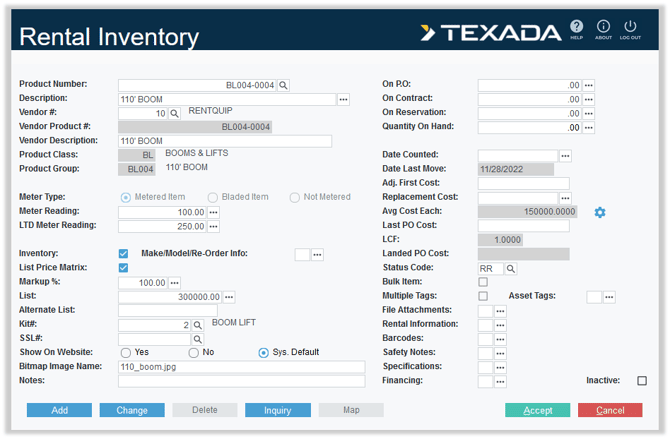670x439 pixels.
Task: Open the Vendor # lookup magnifier
Action: click(175, 114)
